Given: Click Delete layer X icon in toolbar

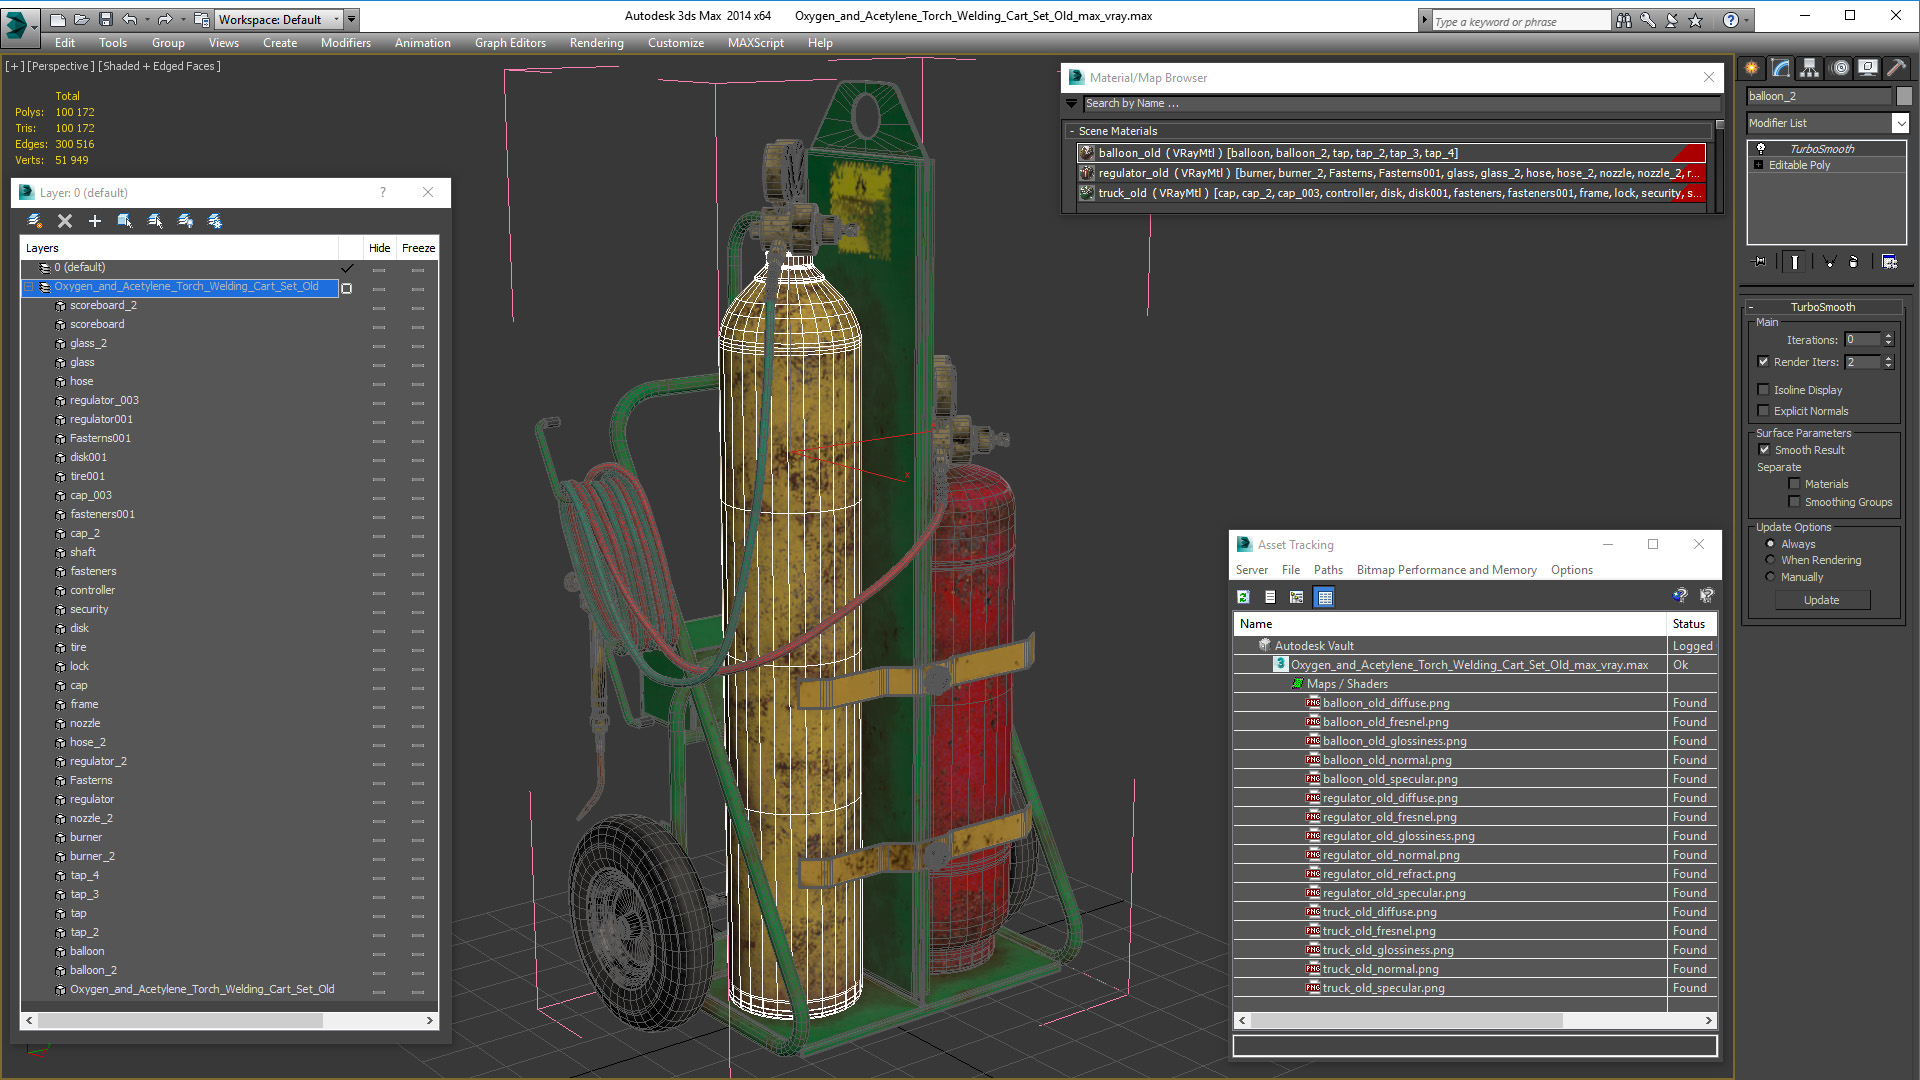Looking at the screenshot, I should (x=65, y=221).
